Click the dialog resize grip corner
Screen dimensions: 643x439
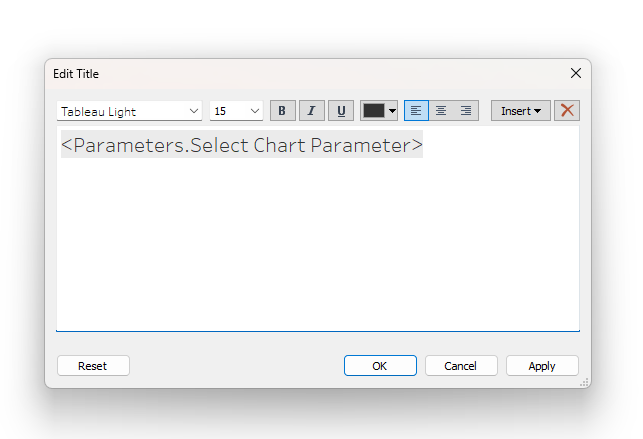[x=585, y=382]
